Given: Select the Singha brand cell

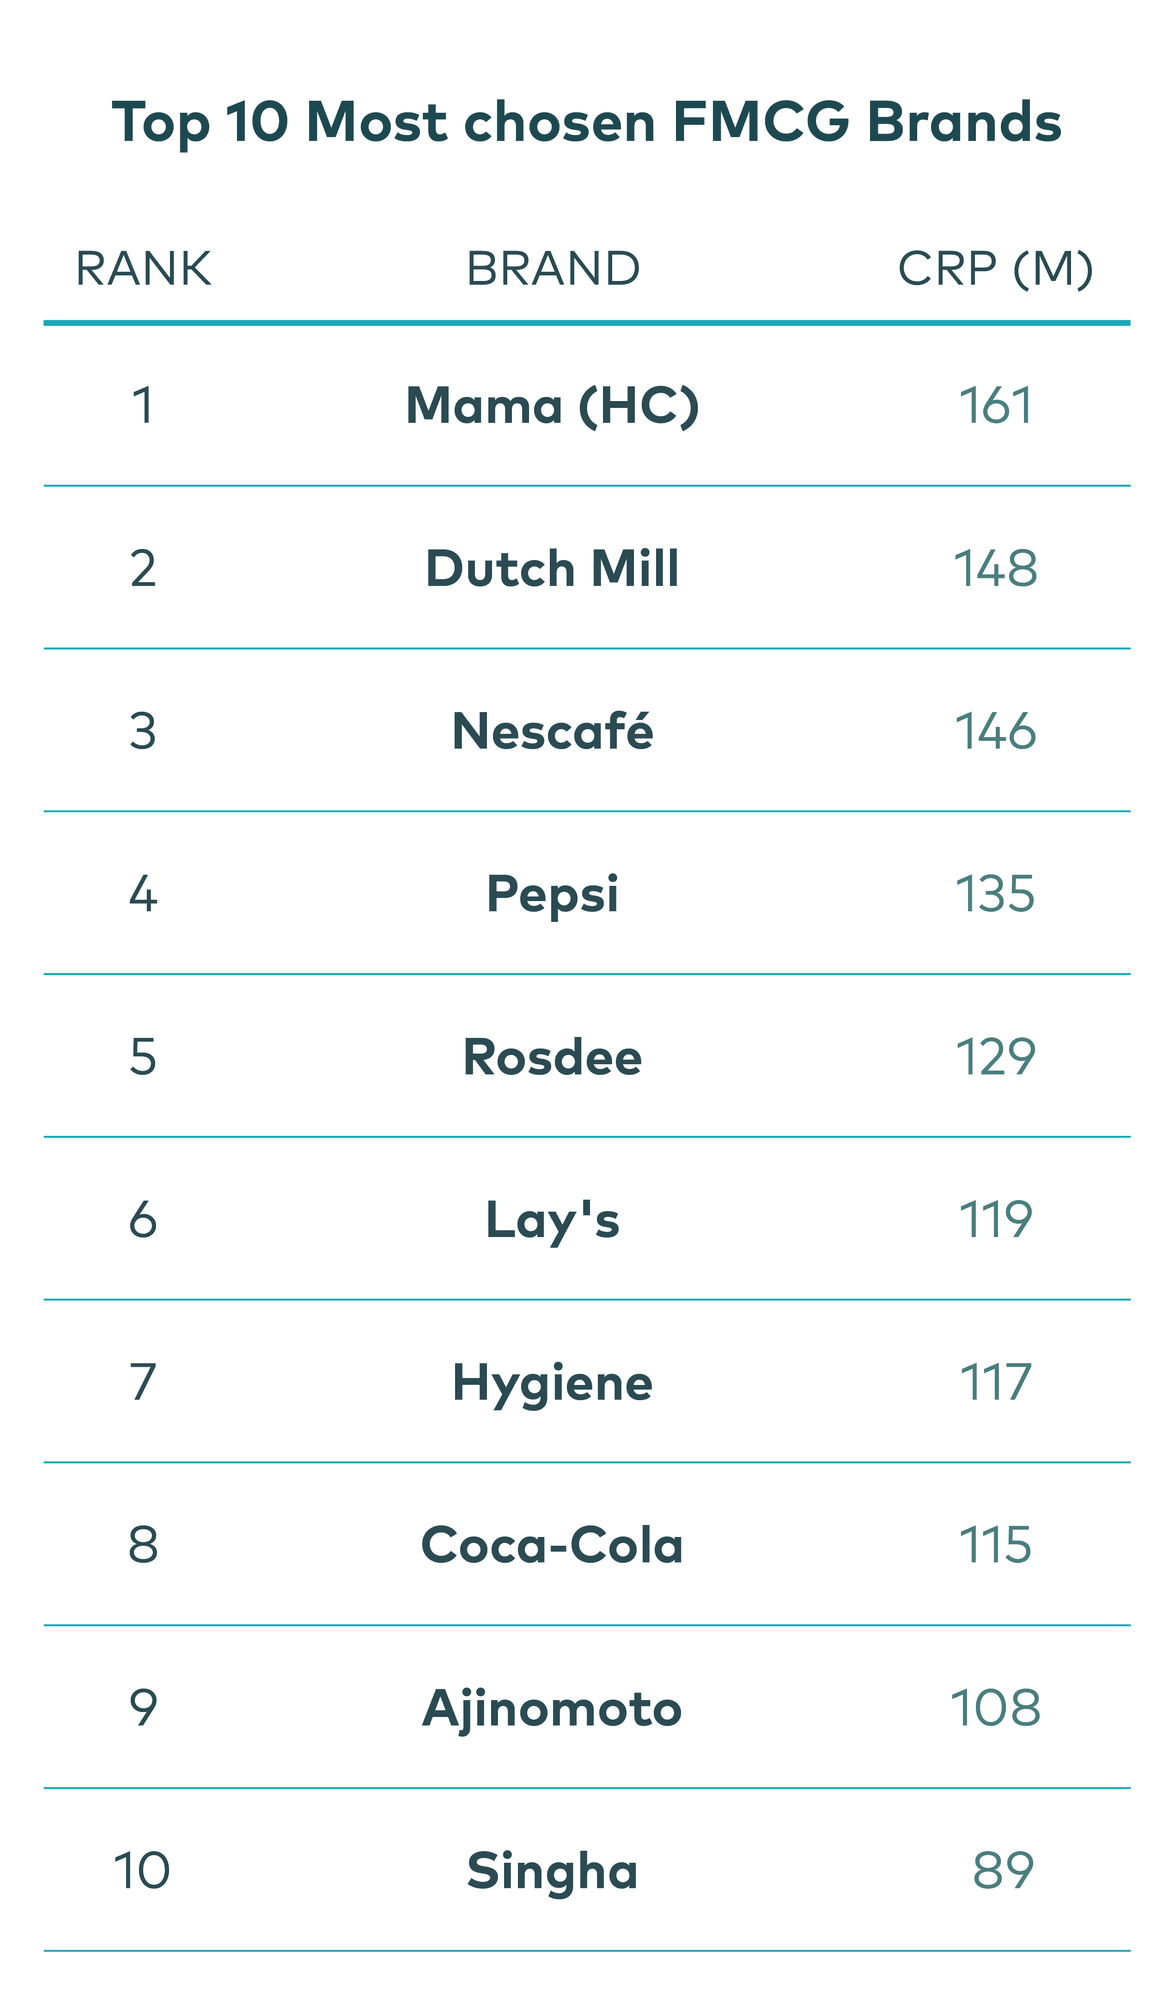Looking at the screenshot, I should point(553,1871).
